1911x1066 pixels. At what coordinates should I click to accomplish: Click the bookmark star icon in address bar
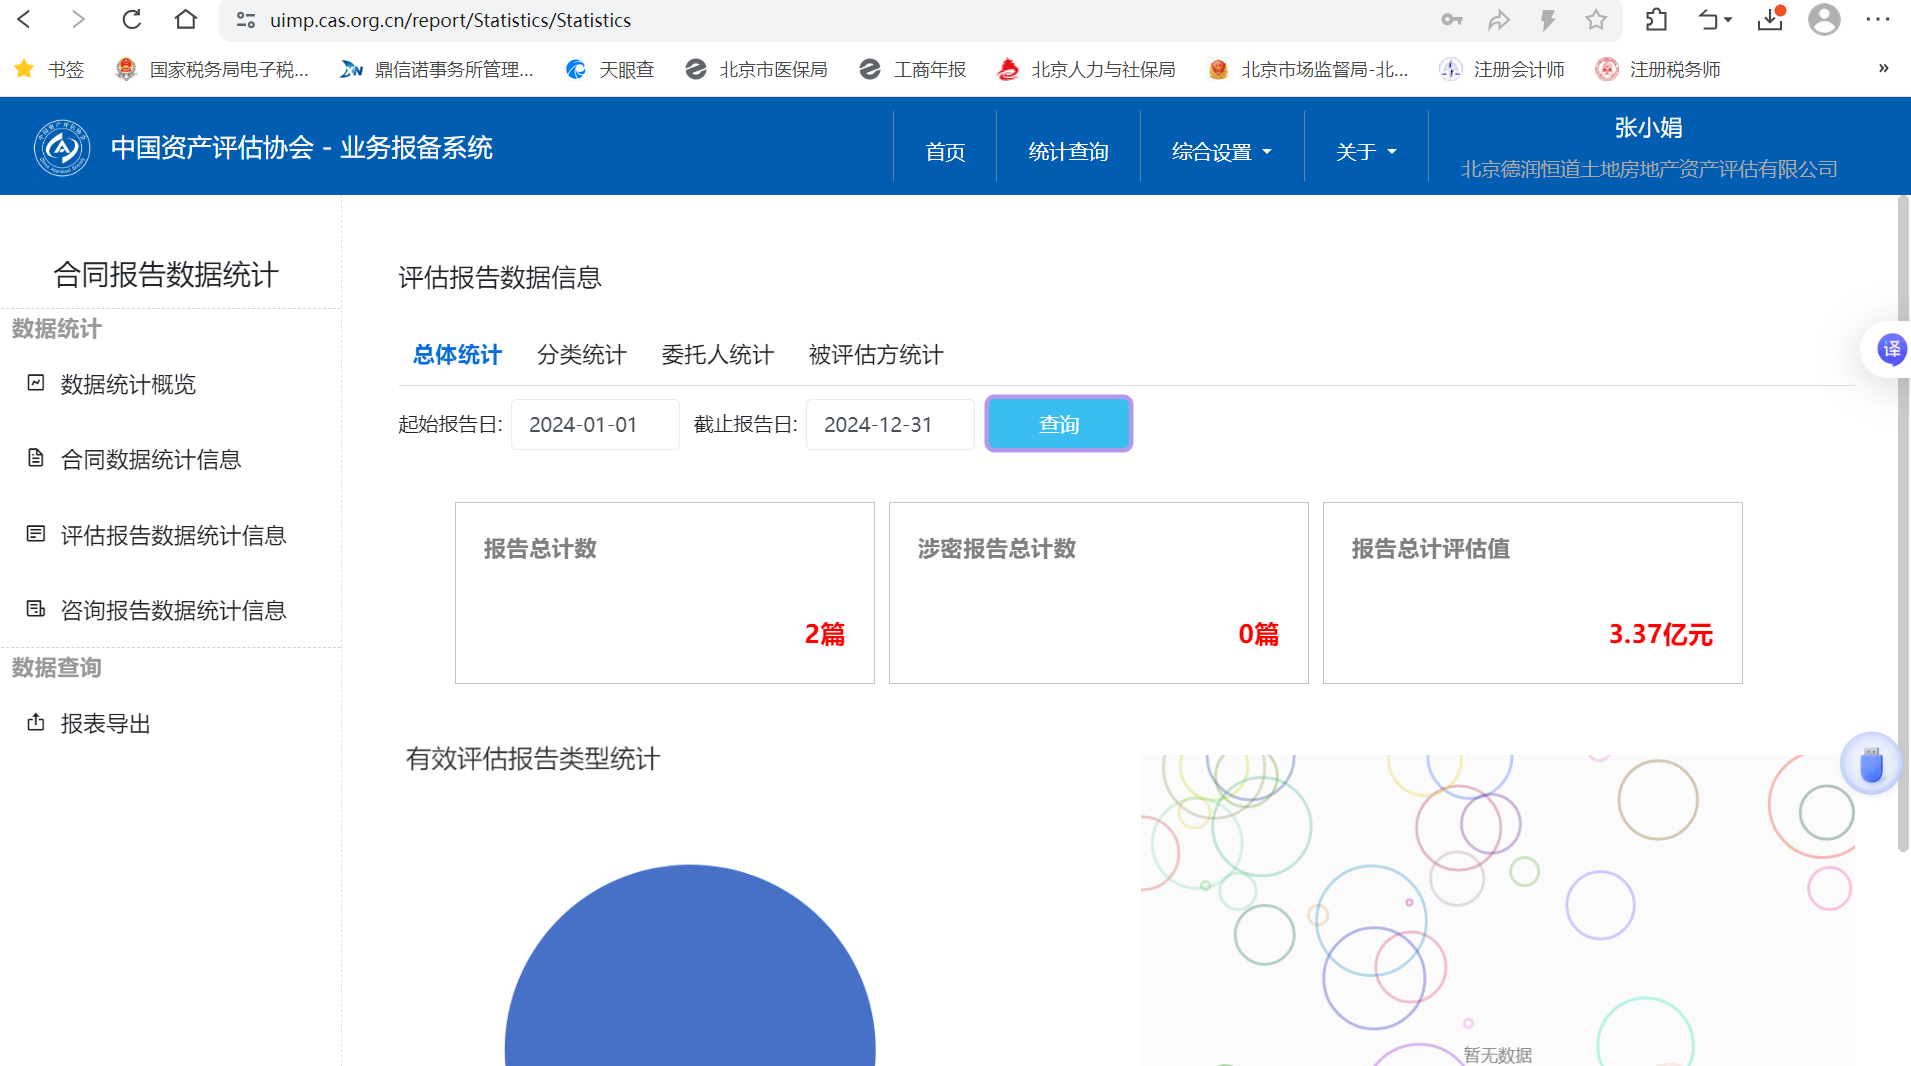[x=1596, y=20]
